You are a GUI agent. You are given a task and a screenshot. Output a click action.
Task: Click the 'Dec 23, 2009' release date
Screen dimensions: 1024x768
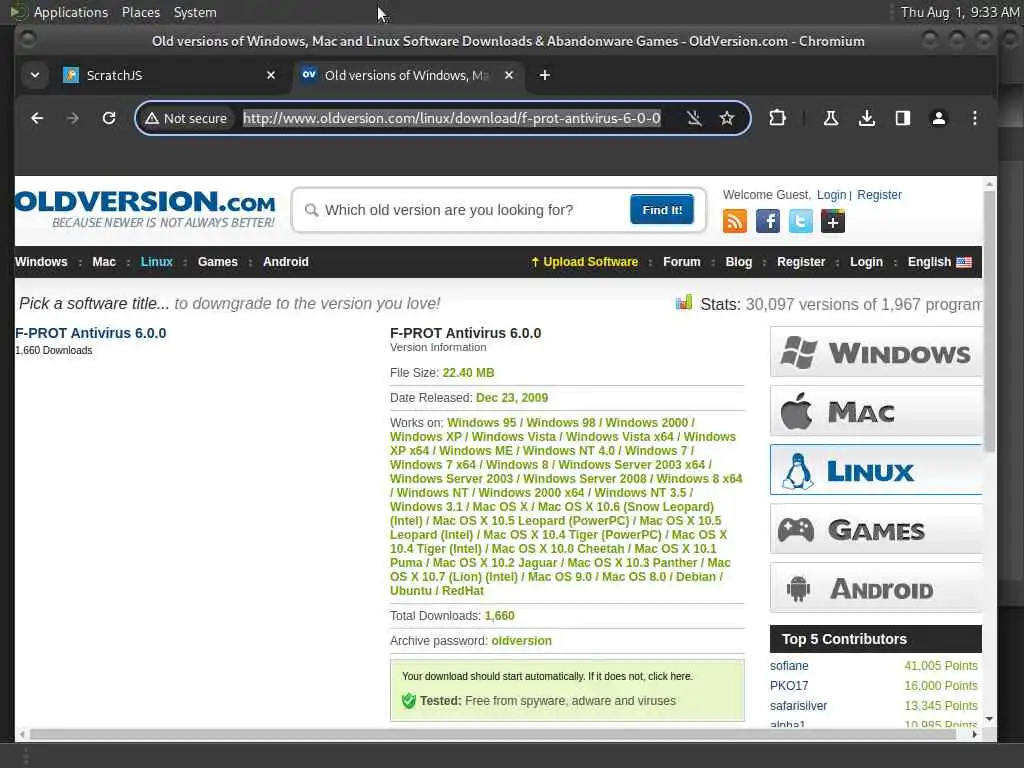click(512, 398)
